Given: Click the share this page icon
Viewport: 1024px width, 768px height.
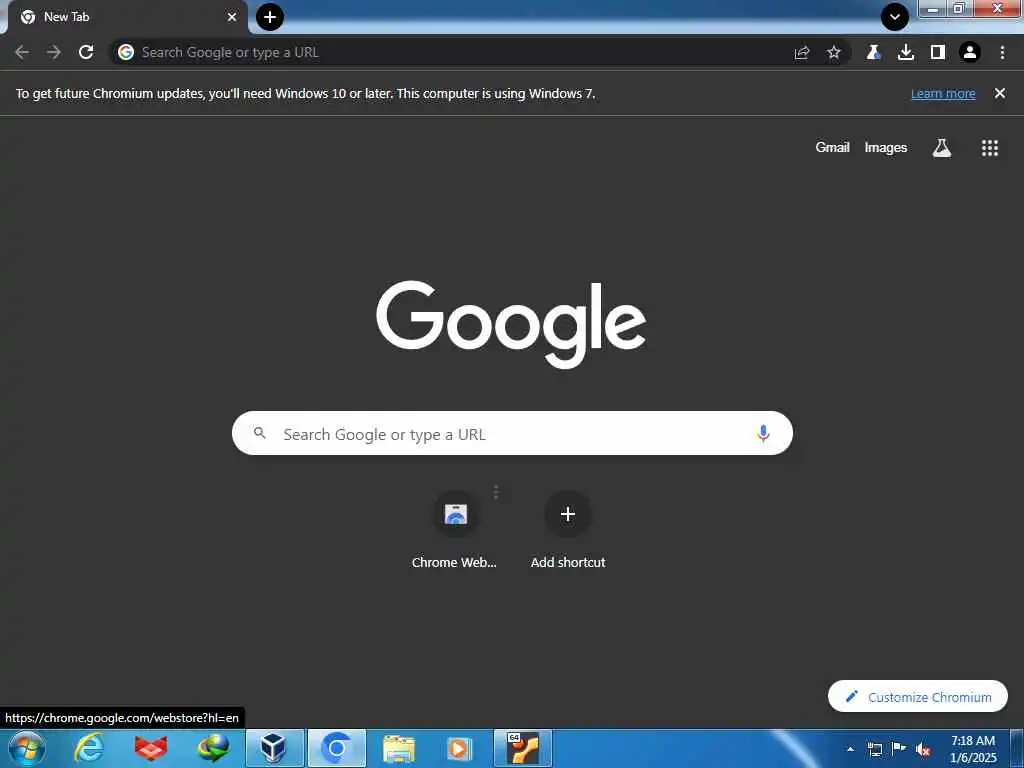Looking at the screenshot, I should click(x=802, y=52).
